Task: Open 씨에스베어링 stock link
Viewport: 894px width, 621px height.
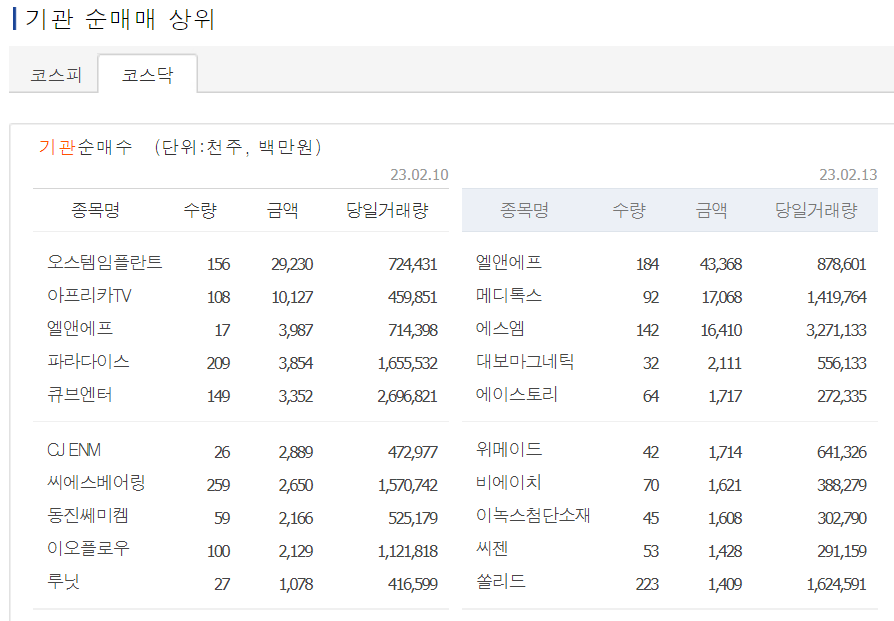Action: tap(96, 484)
